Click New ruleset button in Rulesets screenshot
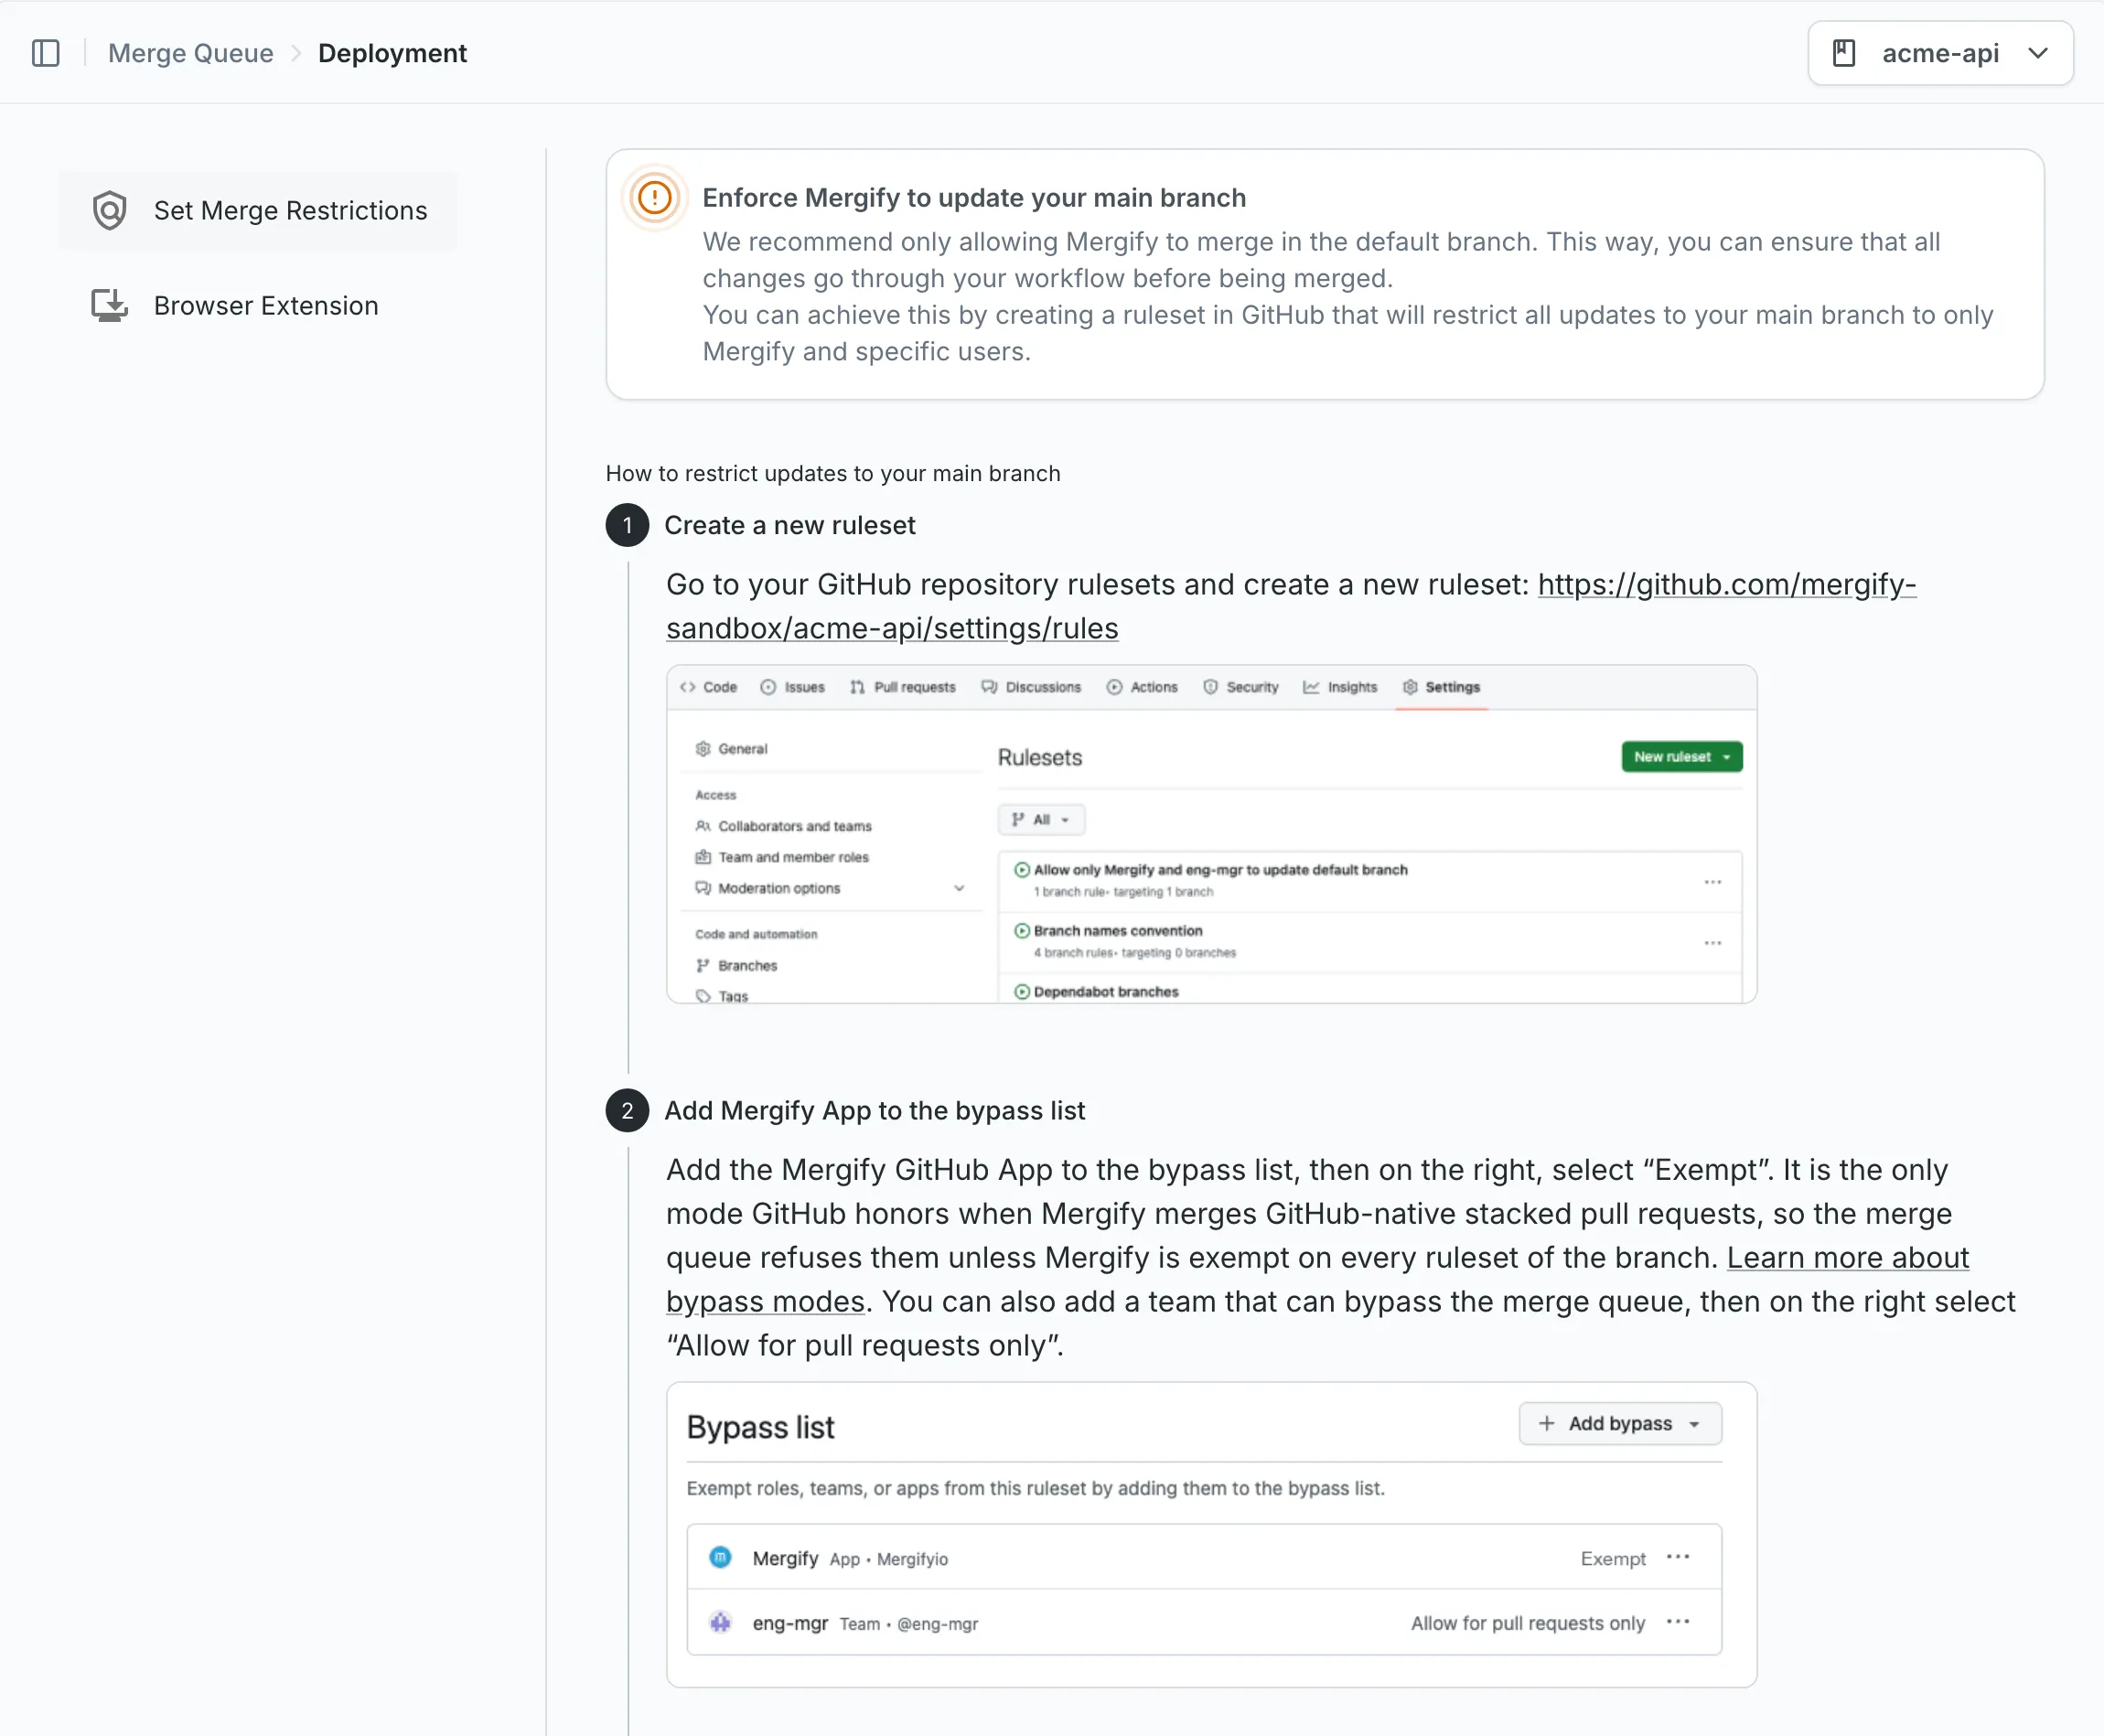The image size is (2104, 1736). [1681, 757]
